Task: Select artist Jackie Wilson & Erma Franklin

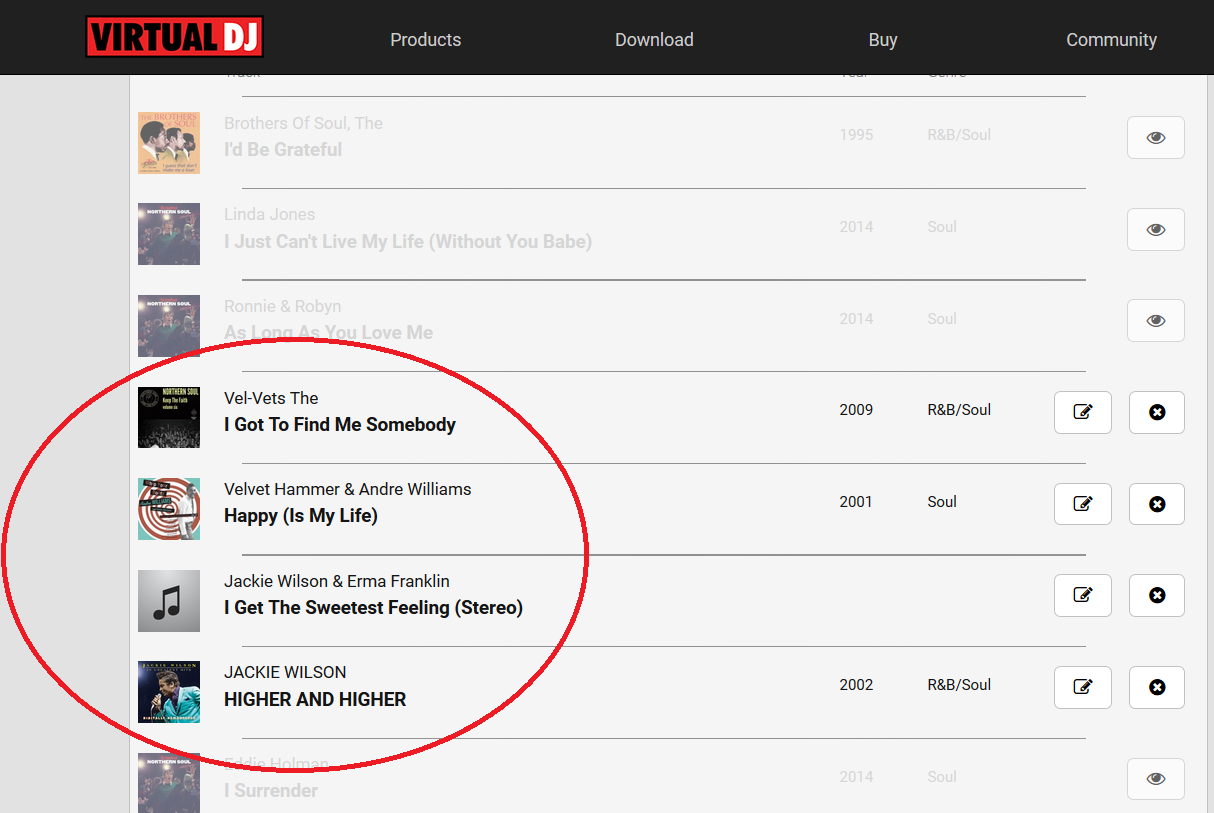Action: [337, 581]
